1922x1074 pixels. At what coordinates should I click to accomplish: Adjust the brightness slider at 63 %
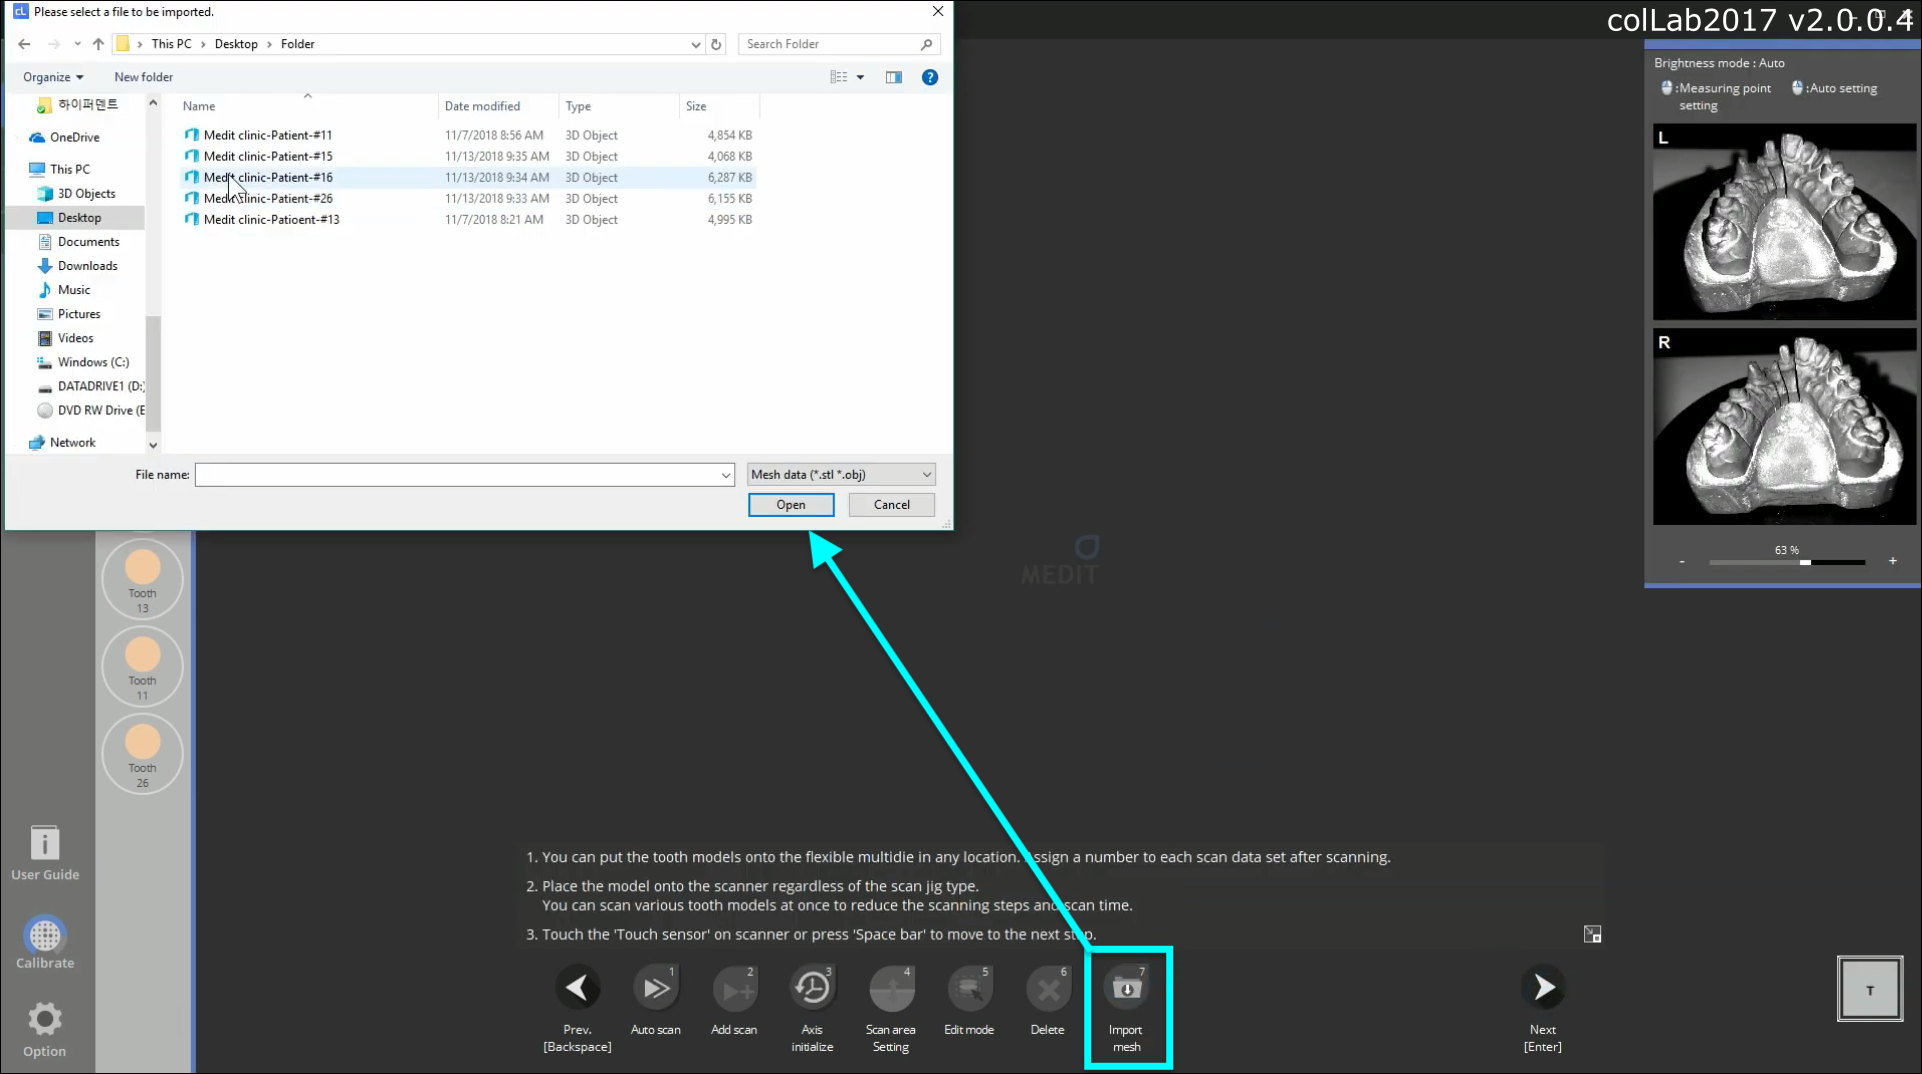1805,562
